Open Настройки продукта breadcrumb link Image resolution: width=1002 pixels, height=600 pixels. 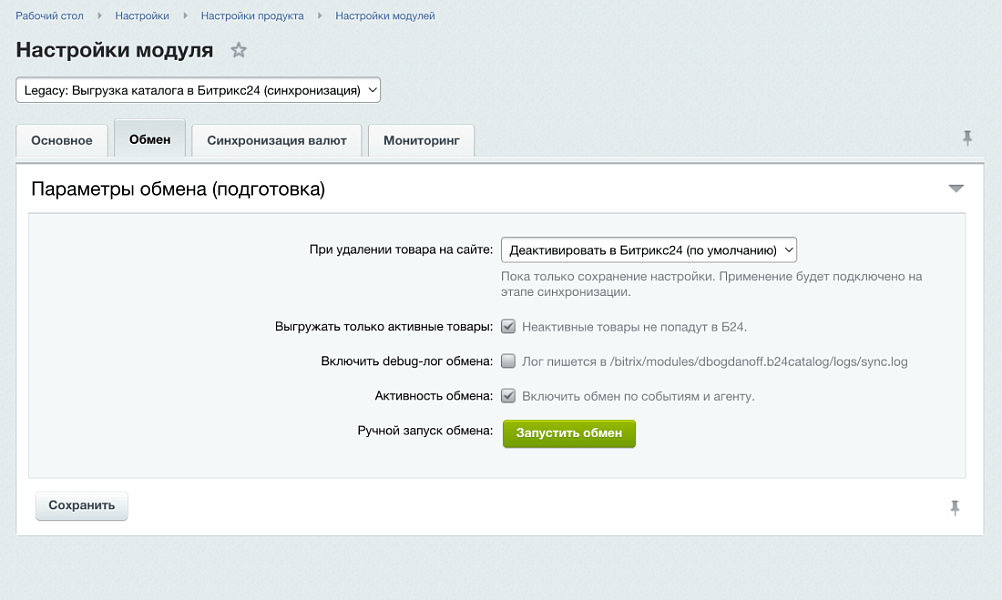point(252,16)
